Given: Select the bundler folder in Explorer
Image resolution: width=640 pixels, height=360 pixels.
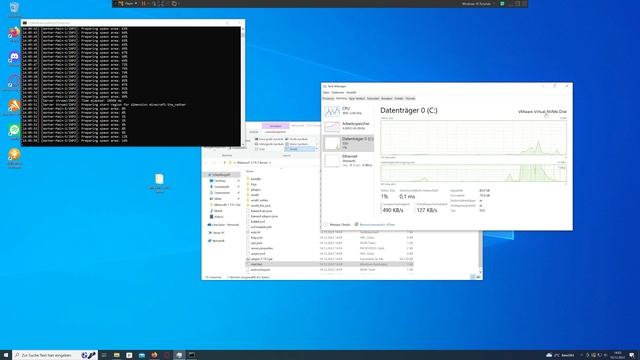Looking at the screenshot, I should pos(256,179).
